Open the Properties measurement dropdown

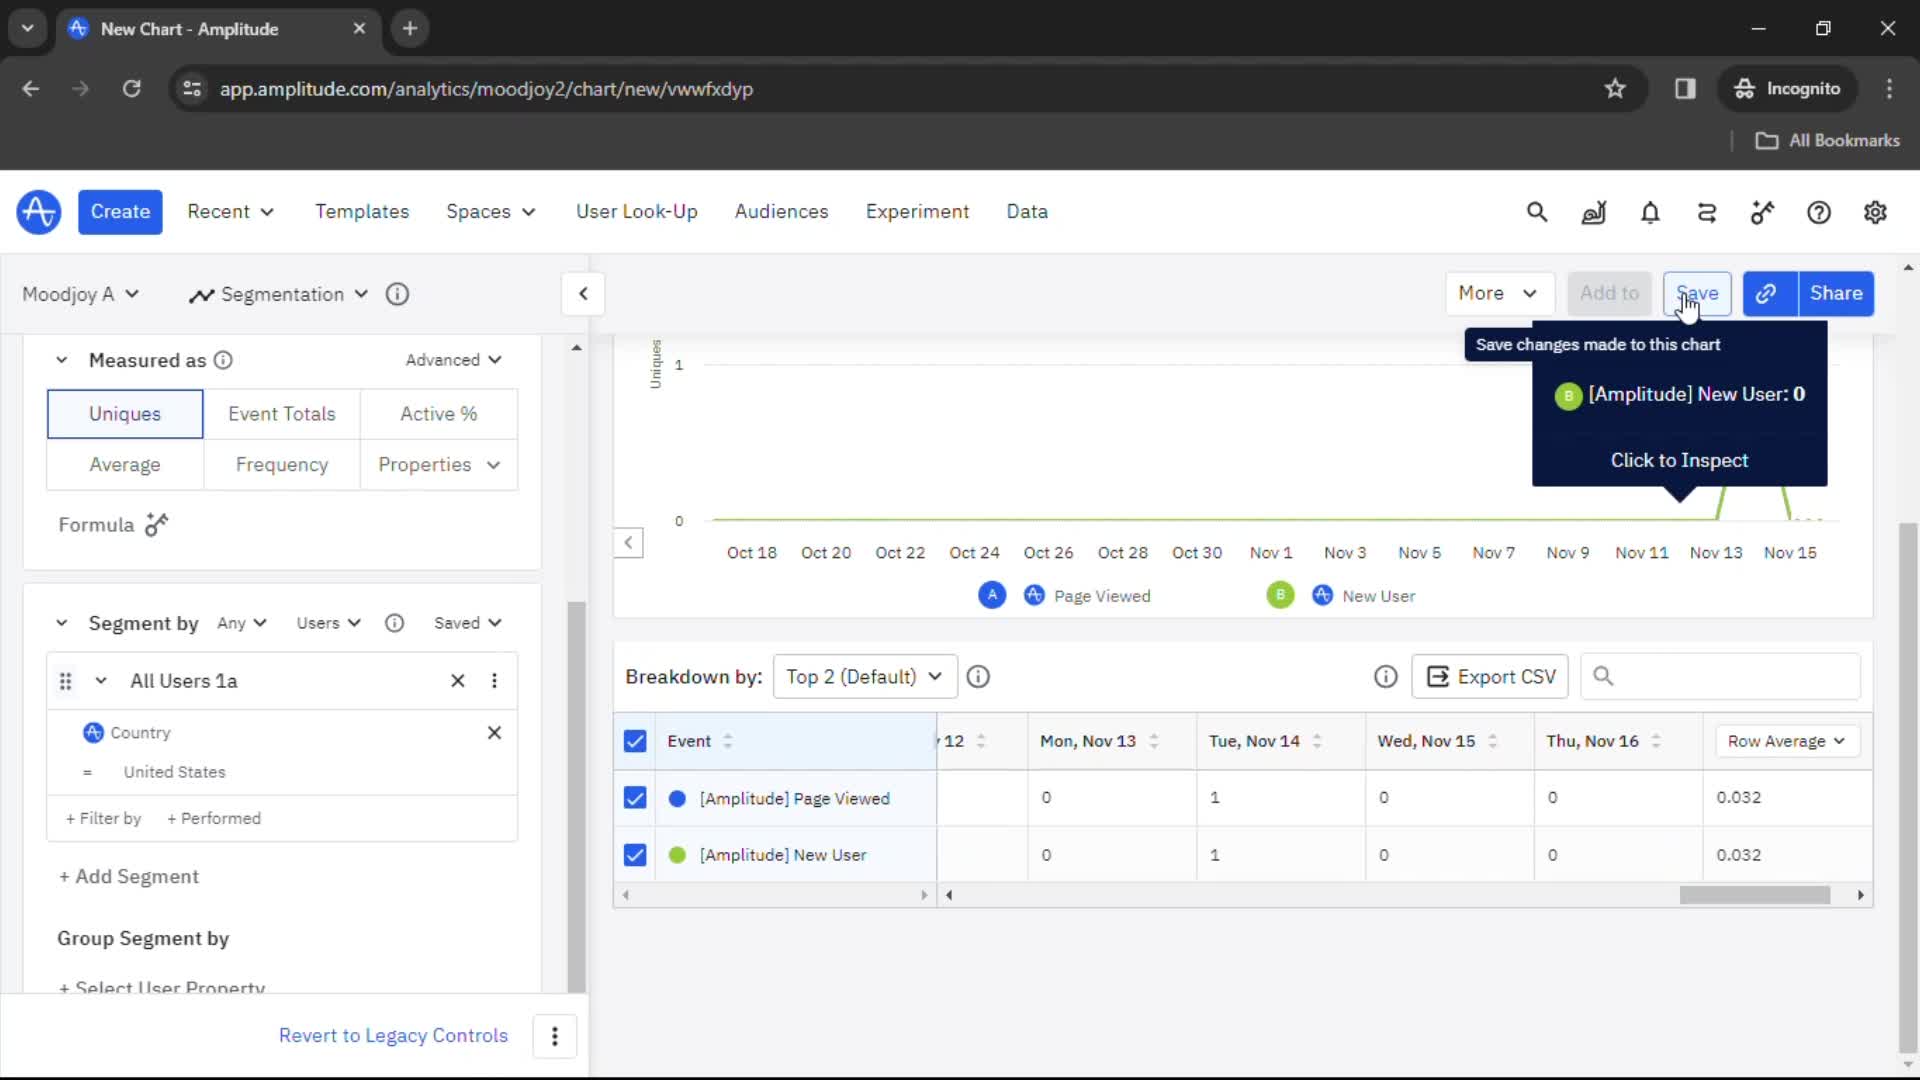439,465
